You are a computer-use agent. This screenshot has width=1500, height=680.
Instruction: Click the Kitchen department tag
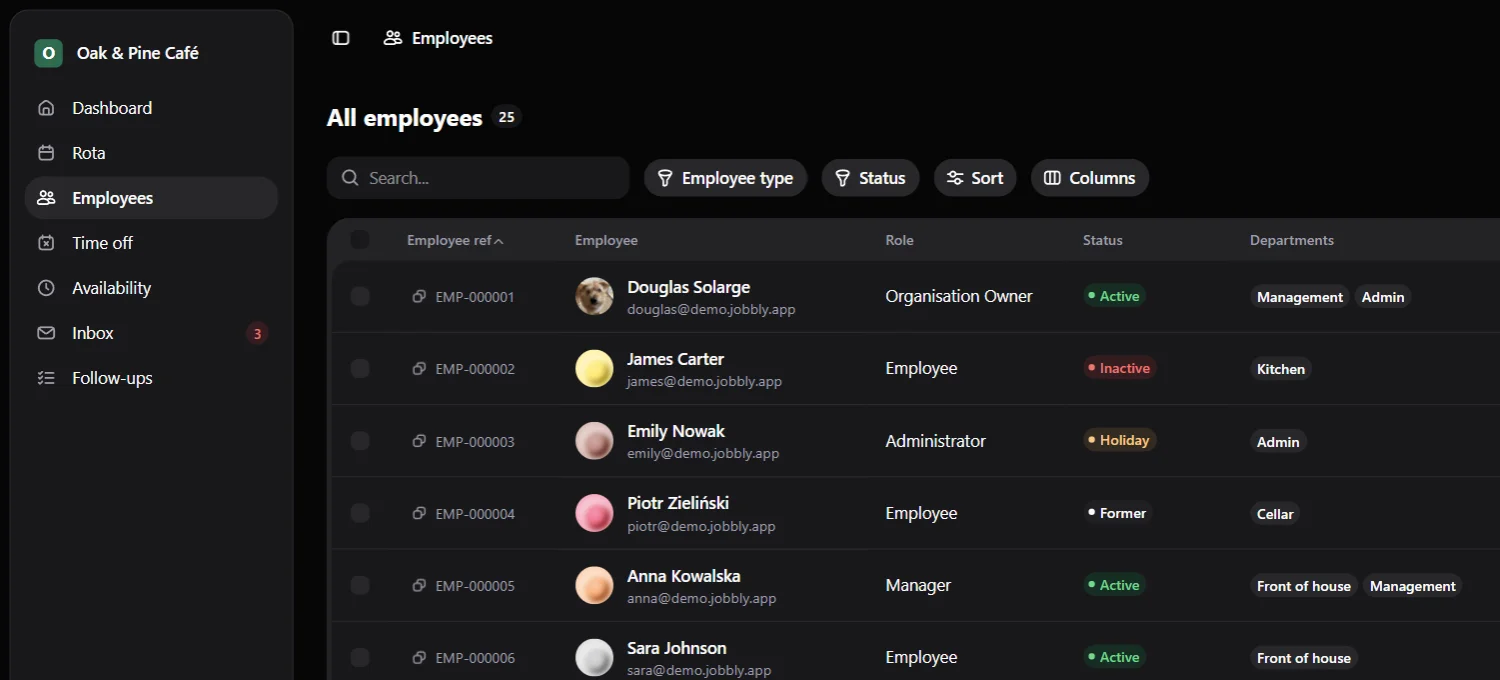[x=1281, y=369]
